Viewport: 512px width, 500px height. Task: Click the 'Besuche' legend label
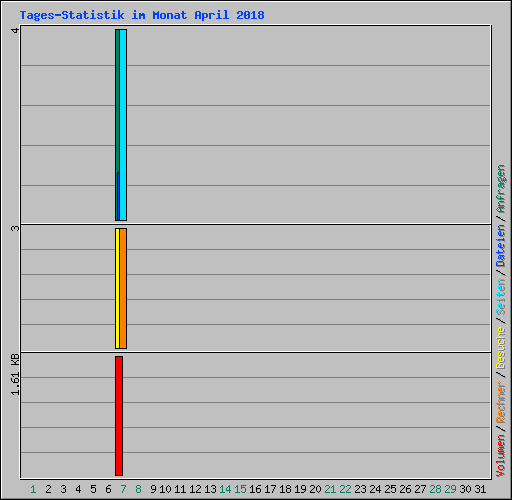(x=501, y=348)
